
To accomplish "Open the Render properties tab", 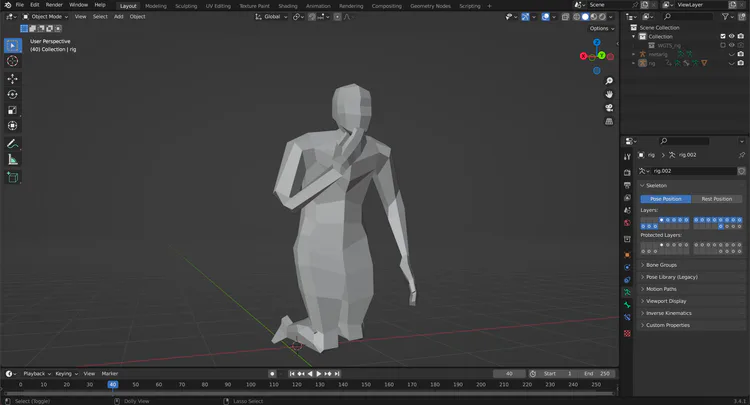I will [627, 173].
